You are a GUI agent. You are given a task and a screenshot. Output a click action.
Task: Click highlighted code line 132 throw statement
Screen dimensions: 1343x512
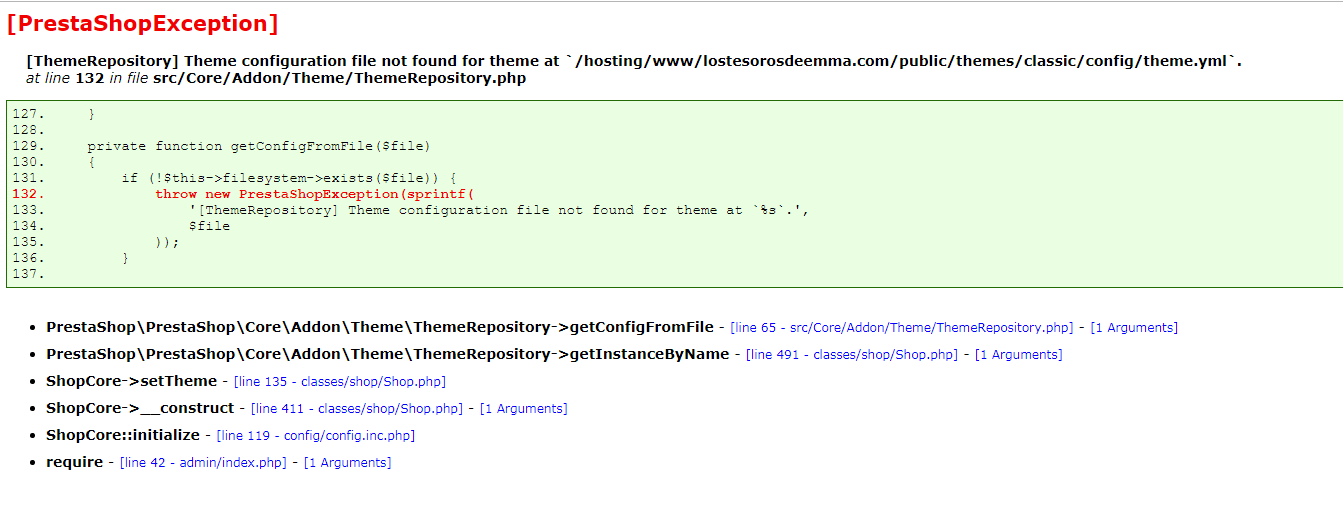315,194
